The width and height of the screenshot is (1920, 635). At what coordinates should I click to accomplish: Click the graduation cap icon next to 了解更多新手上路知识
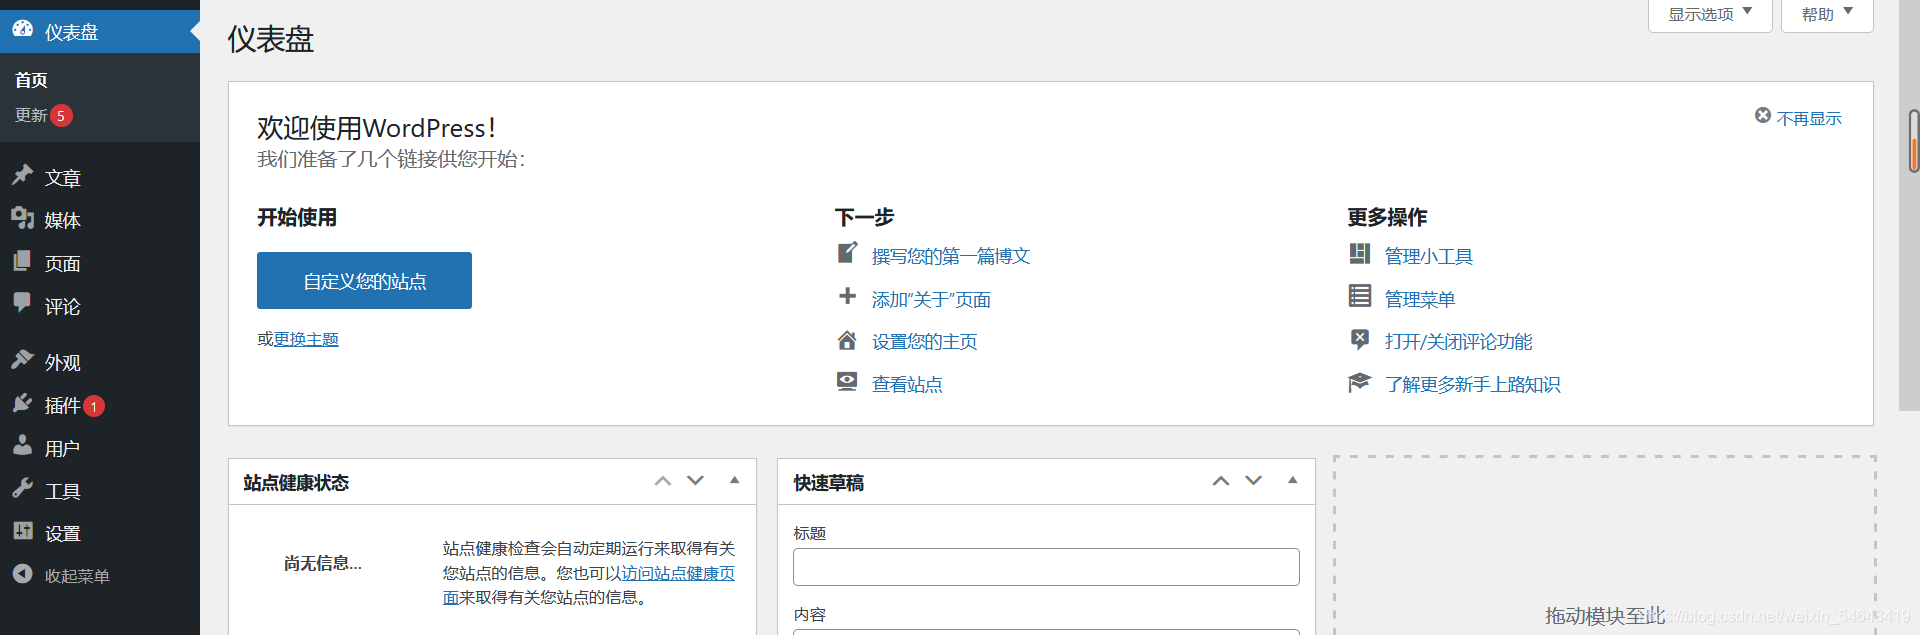[x=1359, y=382]
